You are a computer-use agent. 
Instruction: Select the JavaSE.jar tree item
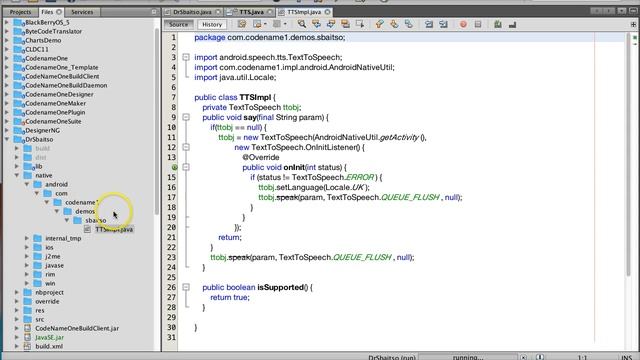pos(49,338)
